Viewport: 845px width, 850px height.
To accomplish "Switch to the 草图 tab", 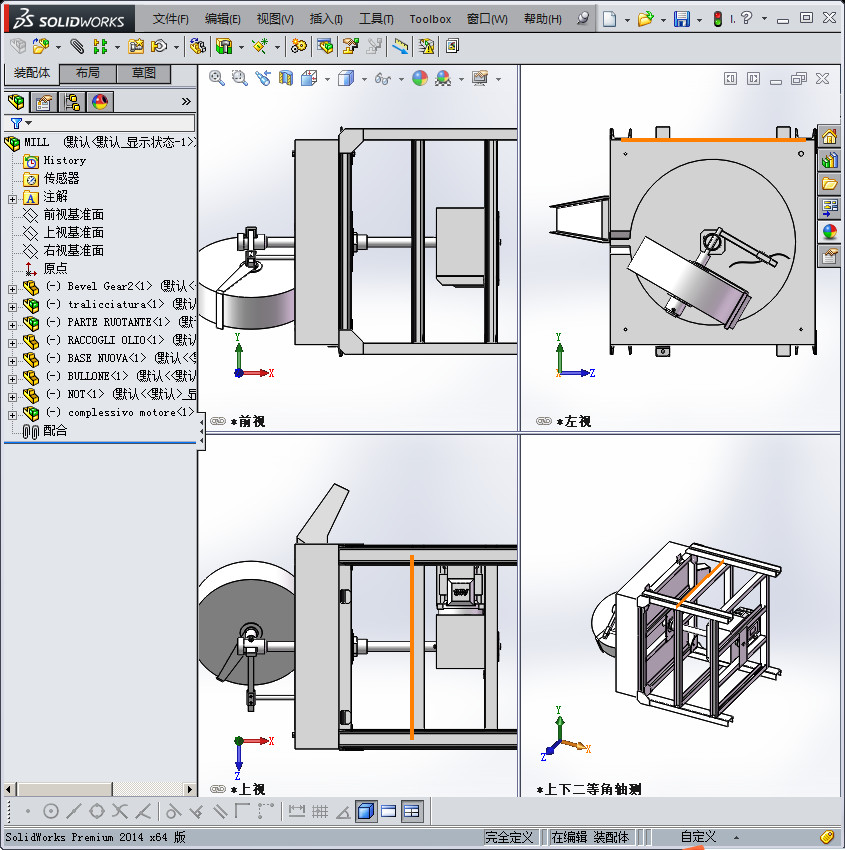I will [144, 73].
